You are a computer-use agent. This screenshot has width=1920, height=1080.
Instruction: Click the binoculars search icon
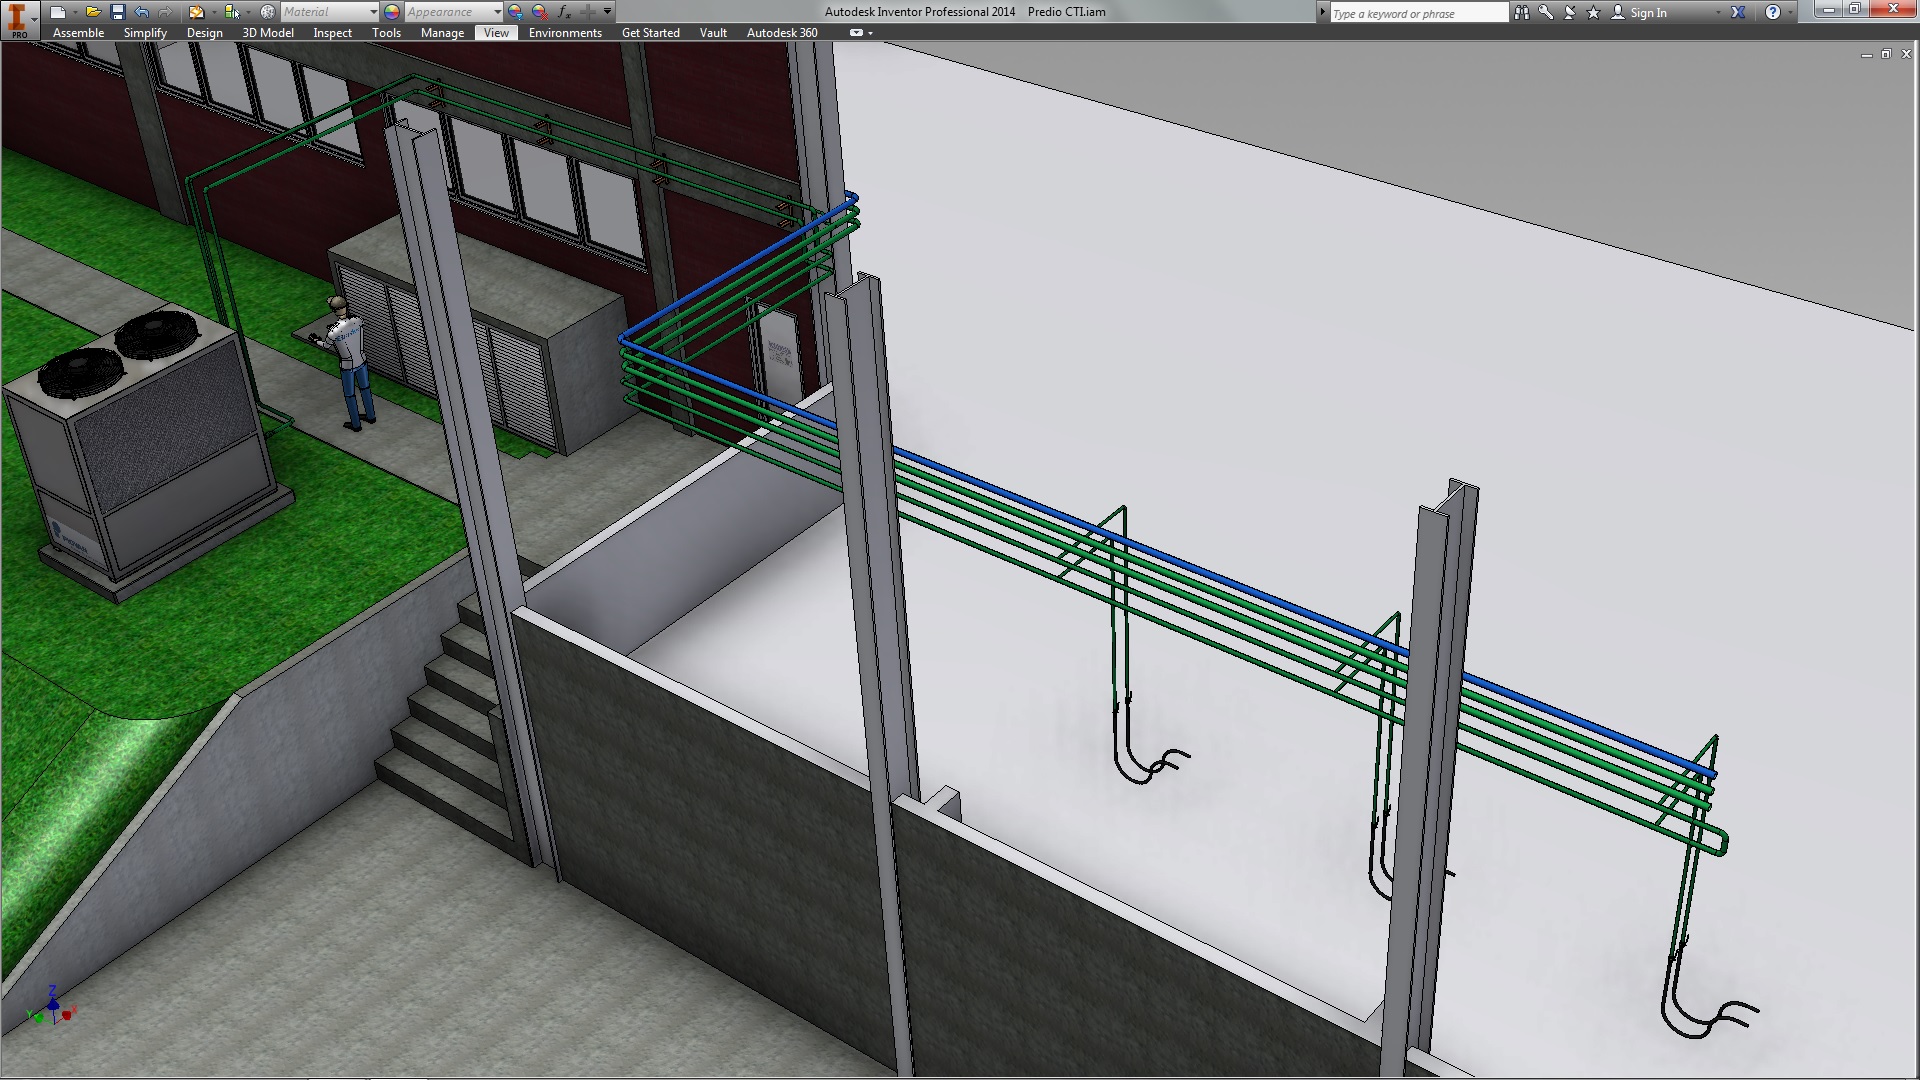tap(1521, 13)
